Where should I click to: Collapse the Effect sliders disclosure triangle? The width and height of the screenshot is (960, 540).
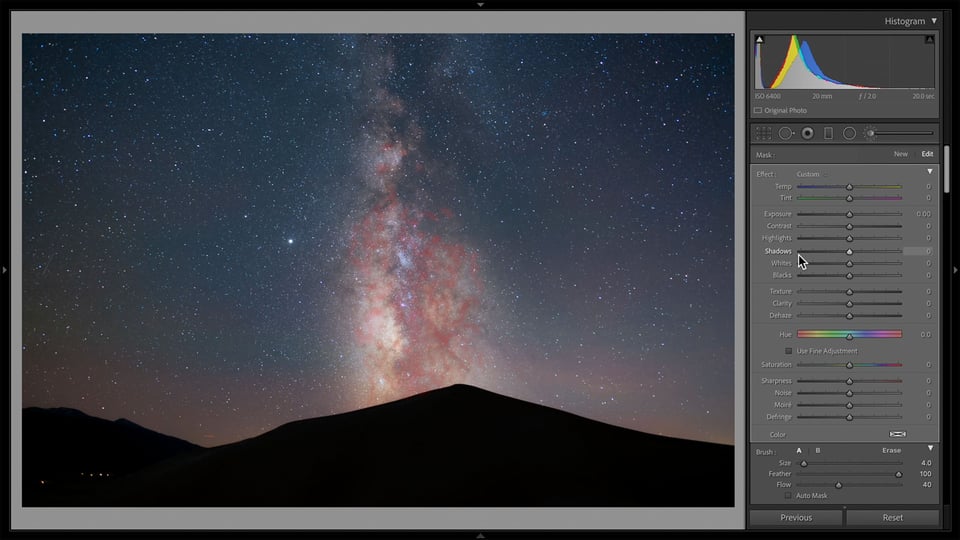point(930,171)
